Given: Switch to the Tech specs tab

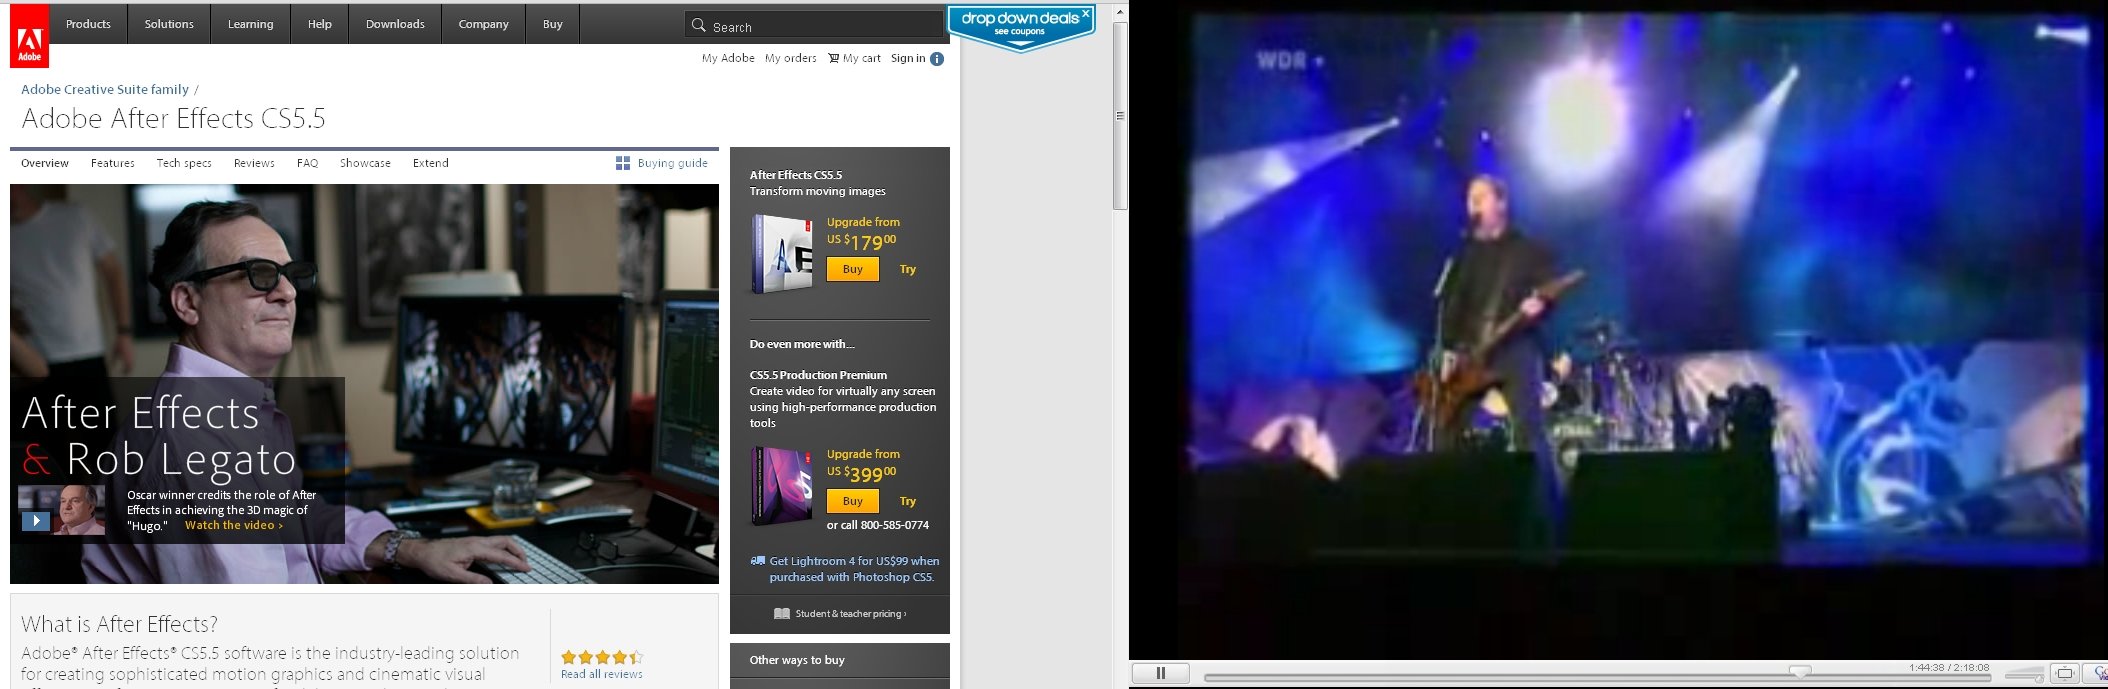Looking at the screenshot, I should pos(184,163).
